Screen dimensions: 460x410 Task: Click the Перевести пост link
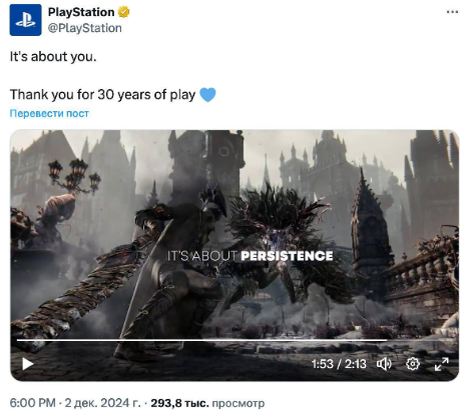[49, 114]
